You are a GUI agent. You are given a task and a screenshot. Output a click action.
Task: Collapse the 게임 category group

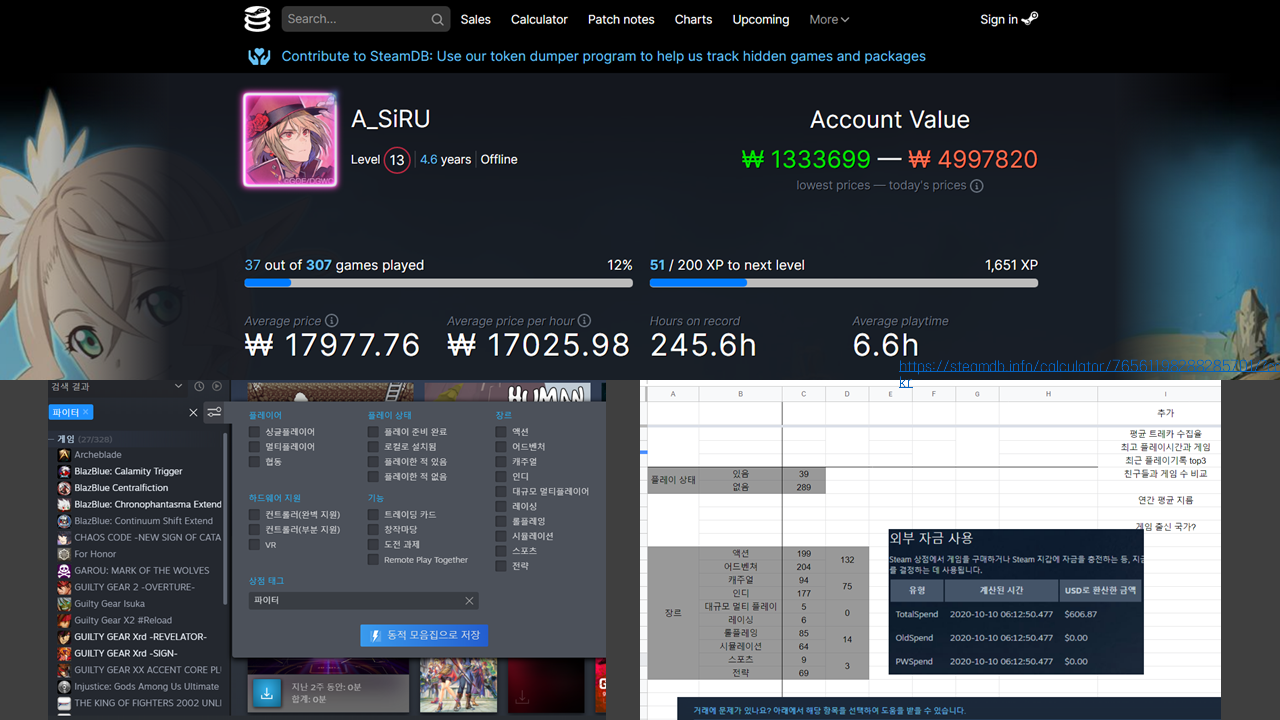(x=52, y=438)
